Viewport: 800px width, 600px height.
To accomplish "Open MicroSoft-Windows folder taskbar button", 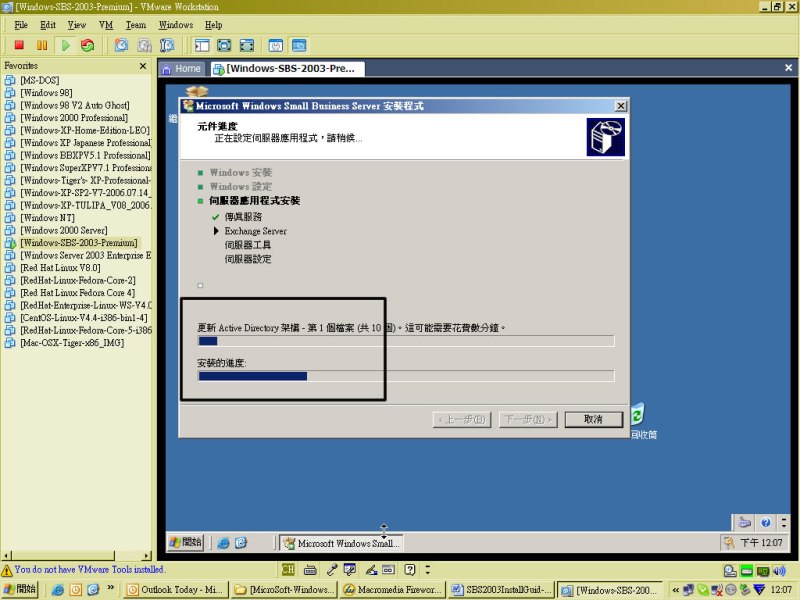I will point(284,590).
